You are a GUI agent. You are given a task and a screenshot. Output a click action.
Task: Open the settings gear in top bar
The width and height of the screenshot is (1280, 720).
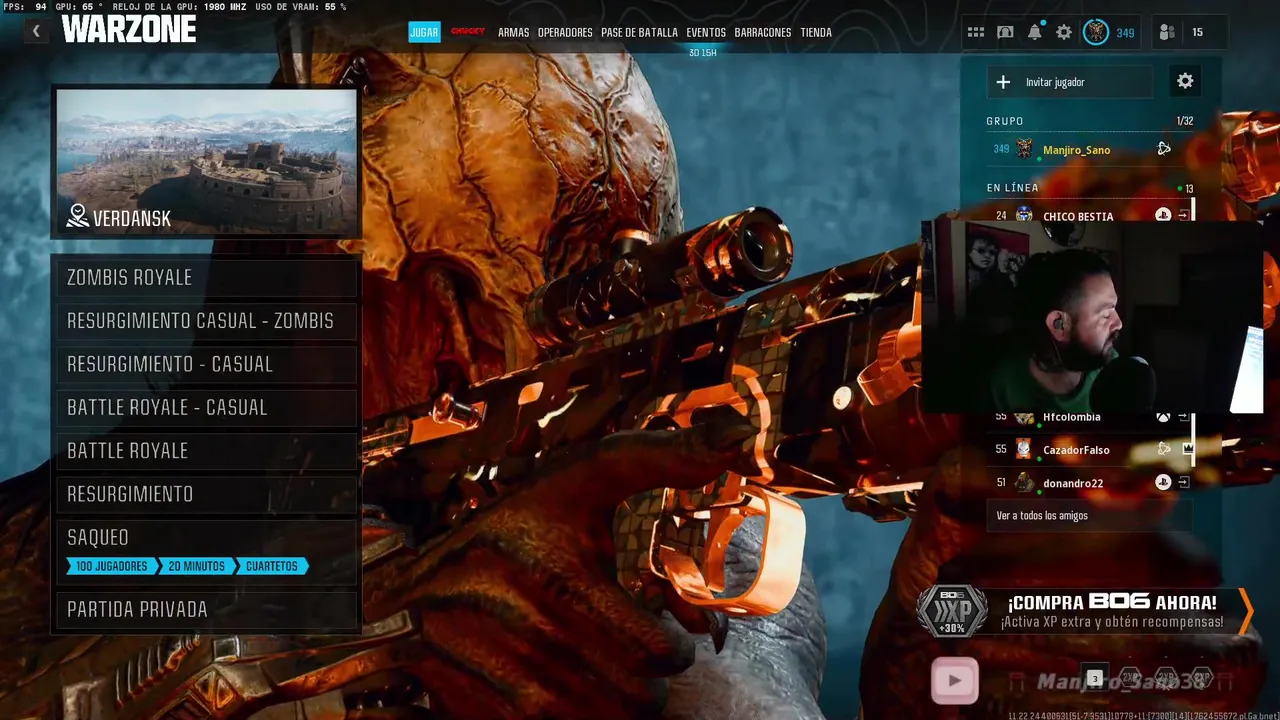coord(1064,32)
